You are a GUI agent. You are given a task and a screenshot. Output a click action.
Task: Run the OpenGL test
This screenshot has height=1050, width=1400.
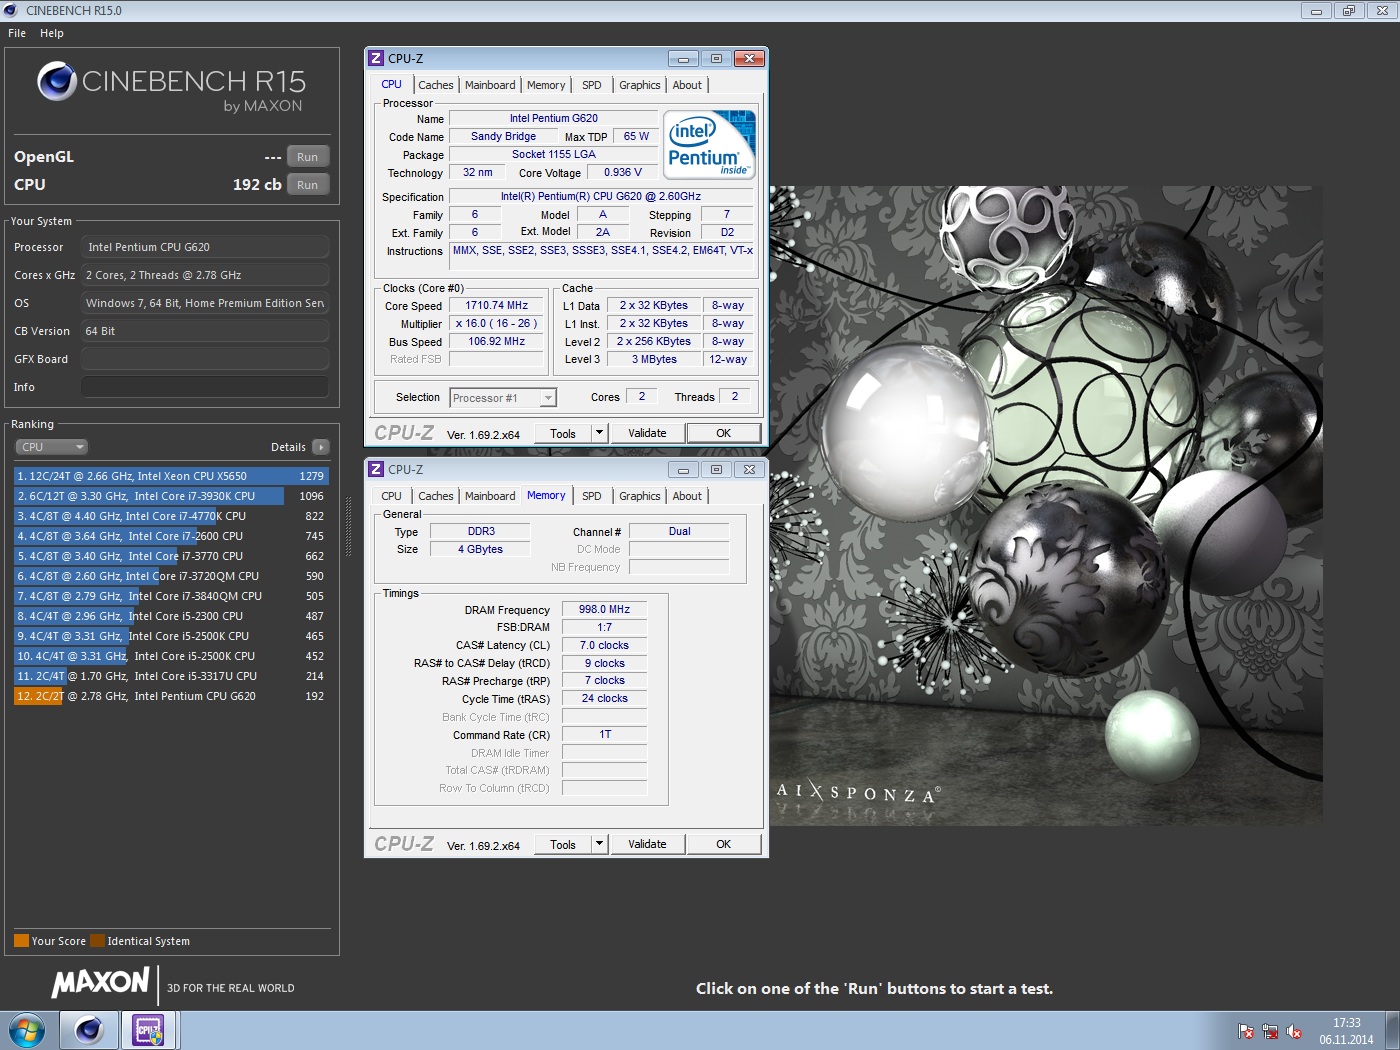[x=308, y=157]
